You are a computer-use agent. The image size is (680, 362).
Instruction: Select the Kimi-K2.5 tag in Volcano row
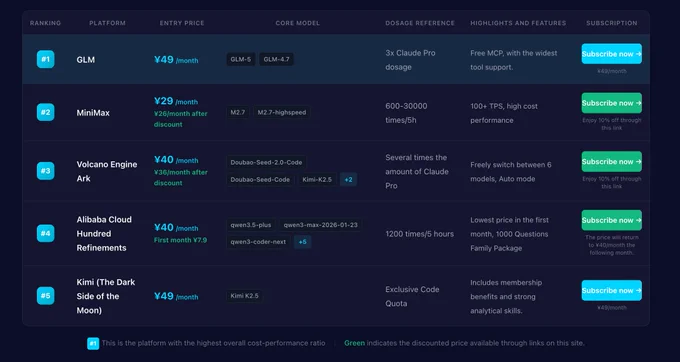point(317,179)
